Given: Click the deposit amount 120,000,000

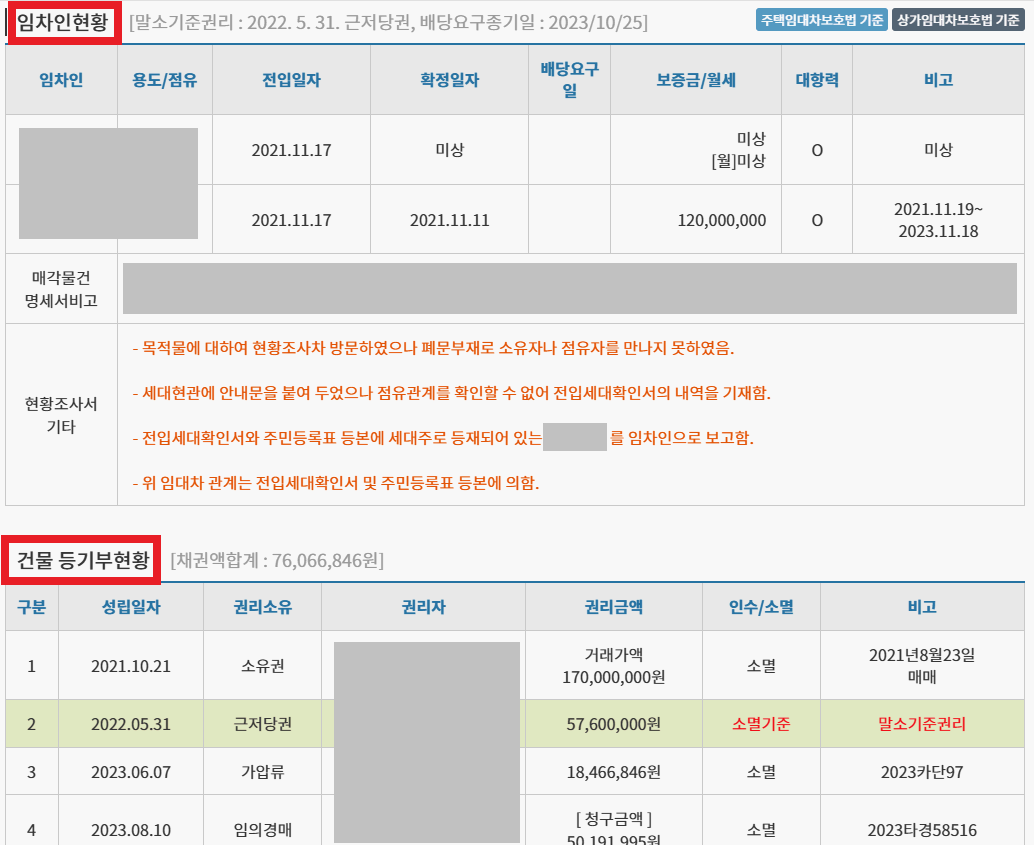Looking at the screenshot, I should [x=722, y=219].
